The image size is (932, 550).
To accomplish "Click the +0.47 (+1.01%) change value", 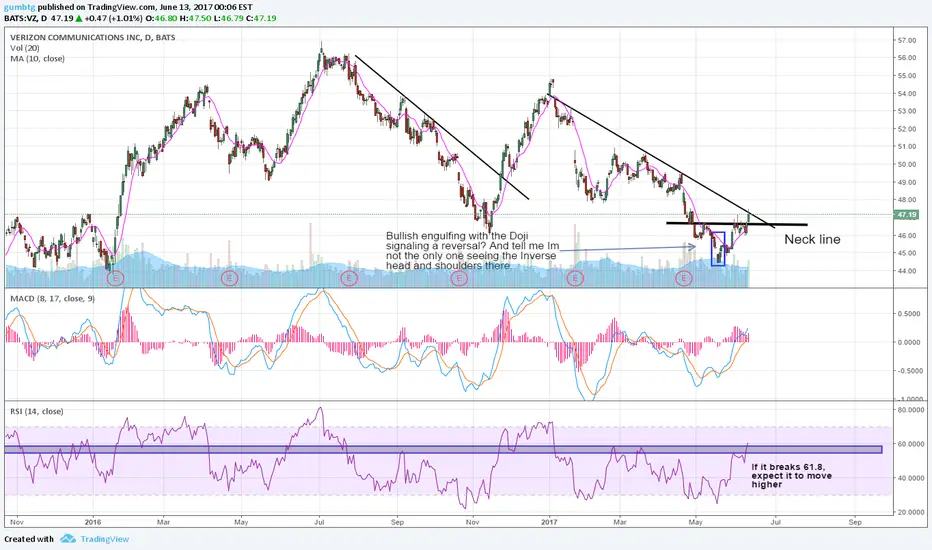I will pyautogui.click(x=115, y=18).
